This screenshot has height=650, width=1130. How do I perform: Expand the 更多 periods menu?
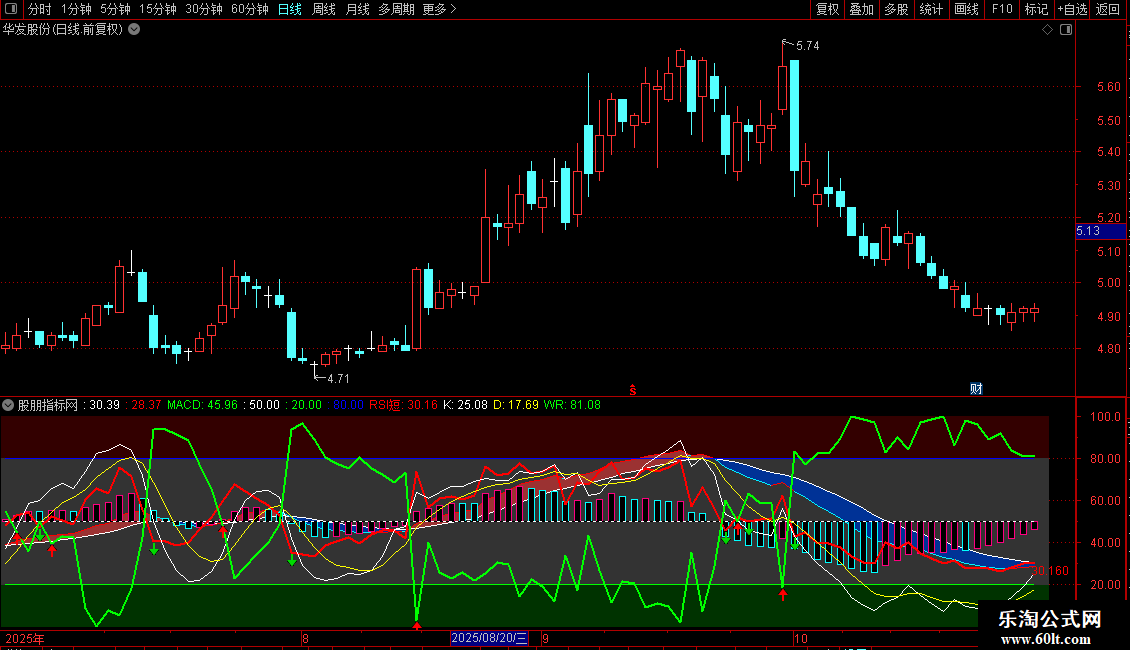(x=439, y=9)
